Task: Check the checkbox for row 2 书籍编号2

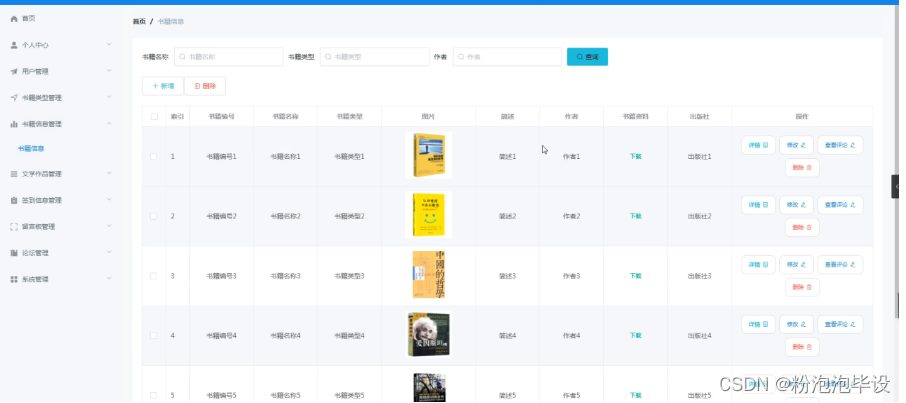Action: (x=154, y=216)
